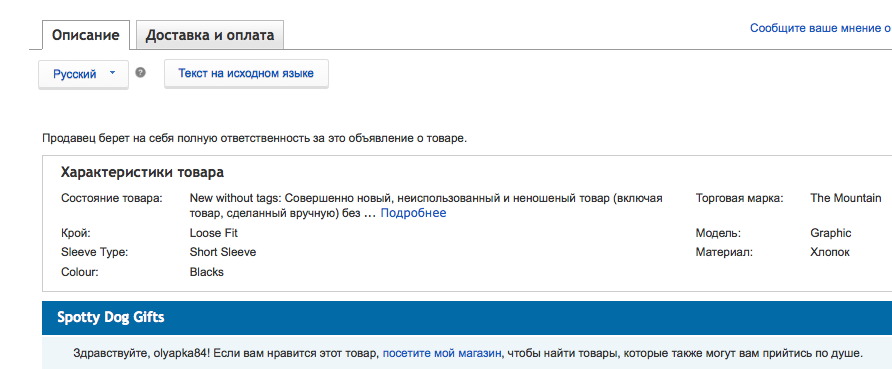Click the question mark help icon
Screen dimensions: 892x369
click(x=141, y=73)
